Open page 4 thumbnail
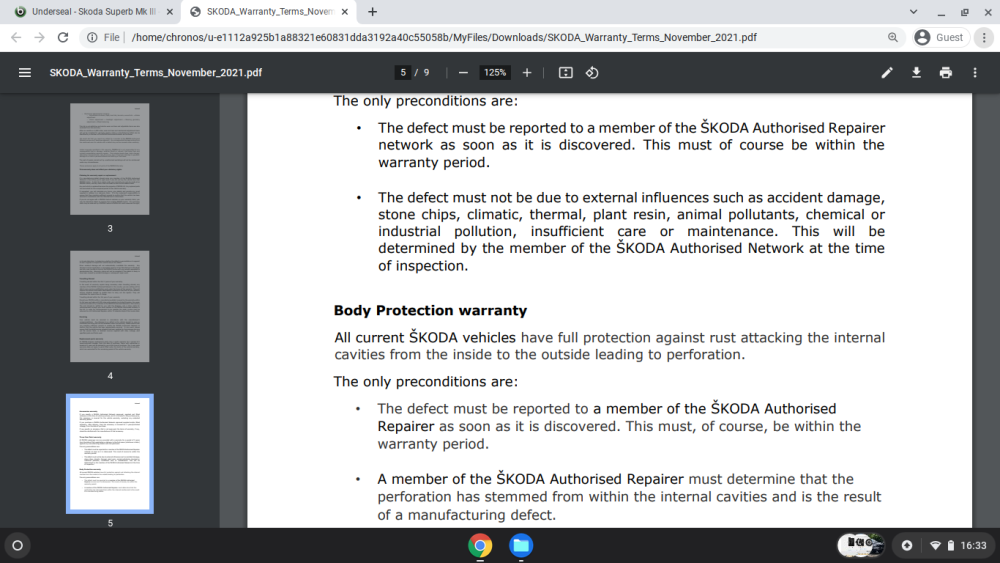This screenshot has width=1000, height=563. [x=110, y=306]
